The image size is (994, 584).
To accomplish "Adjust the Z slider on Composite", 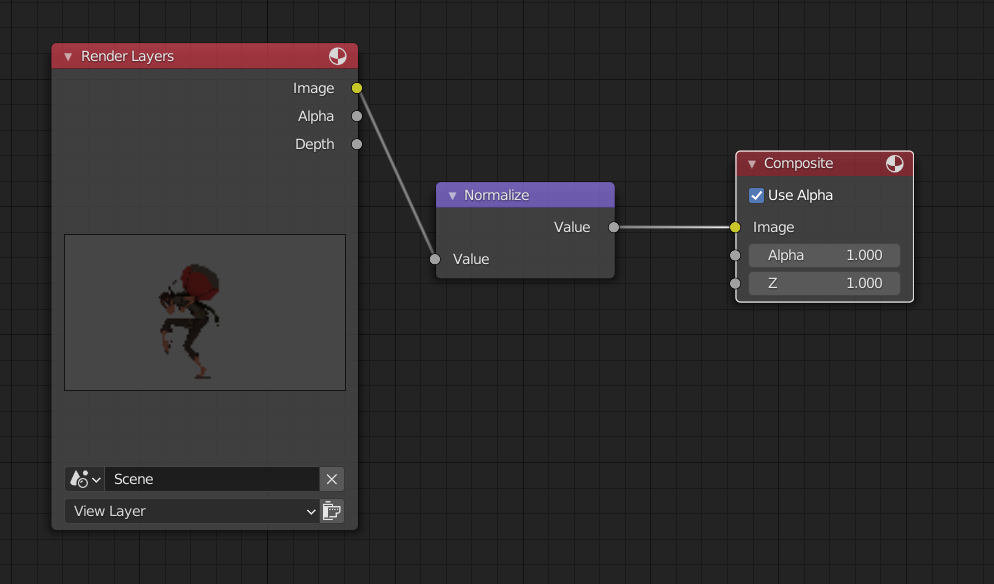I will pyautogui.click(x=823, y=283).
